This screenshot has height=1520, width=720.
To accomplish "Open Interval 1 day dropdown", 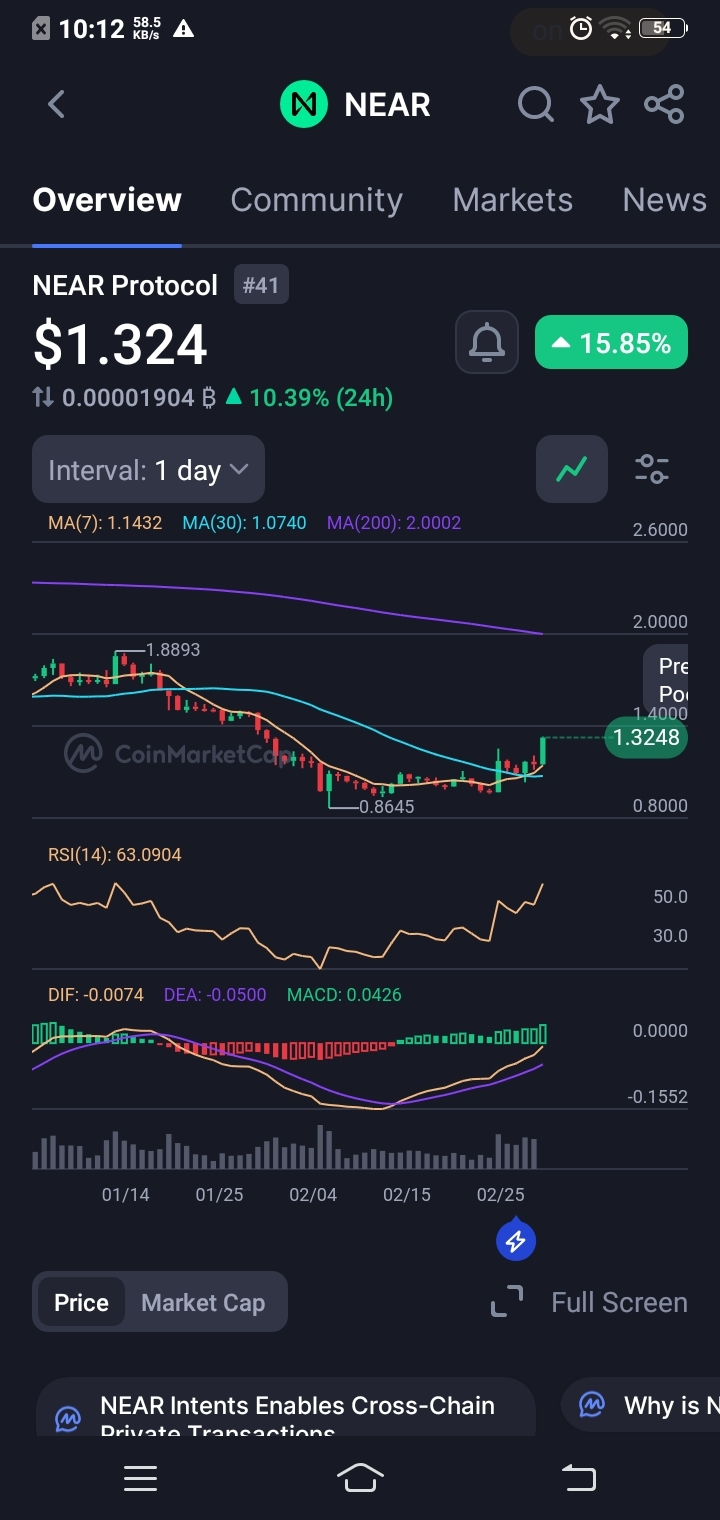I will [x=148, y=469].
